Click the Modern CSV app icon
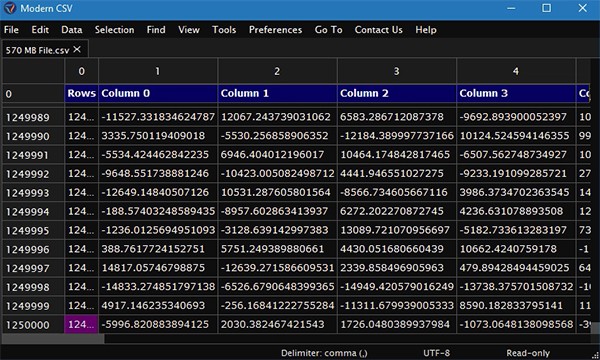Viewport: 600px width, 360px height. pyautogui.click(x=9, y=8)
